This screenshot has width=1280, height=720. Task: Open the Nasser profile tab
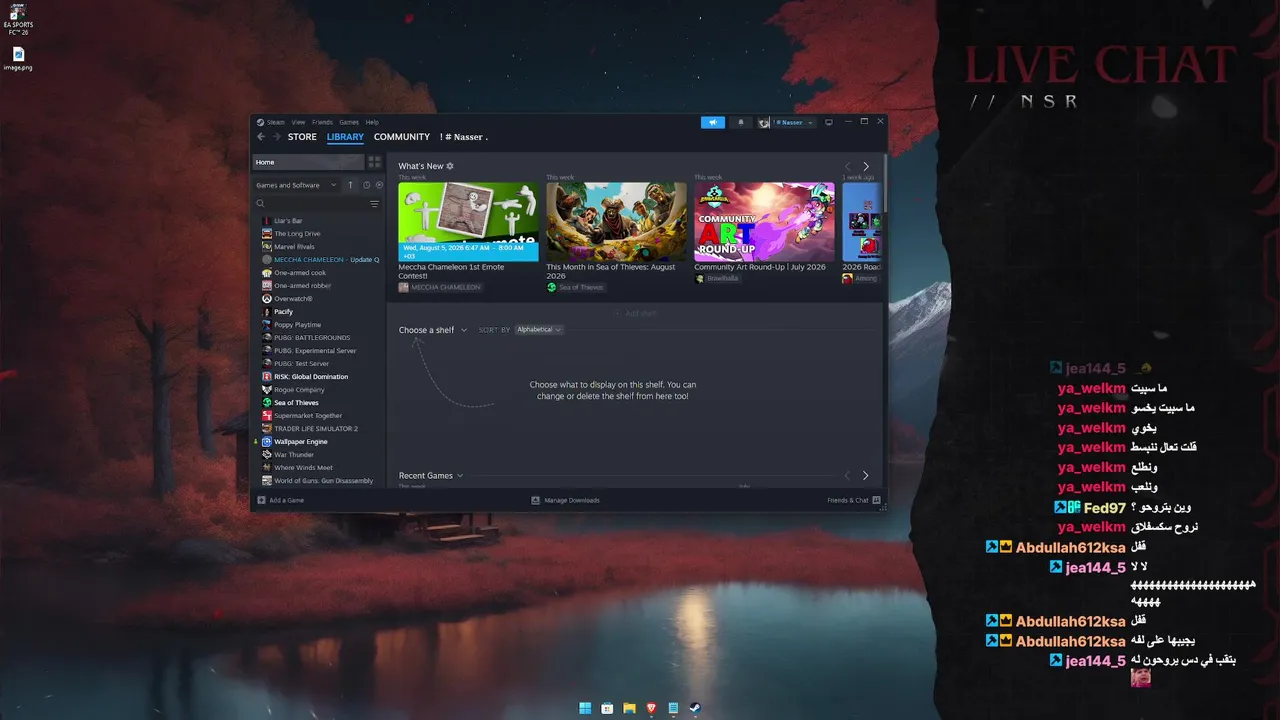[464, 137]
